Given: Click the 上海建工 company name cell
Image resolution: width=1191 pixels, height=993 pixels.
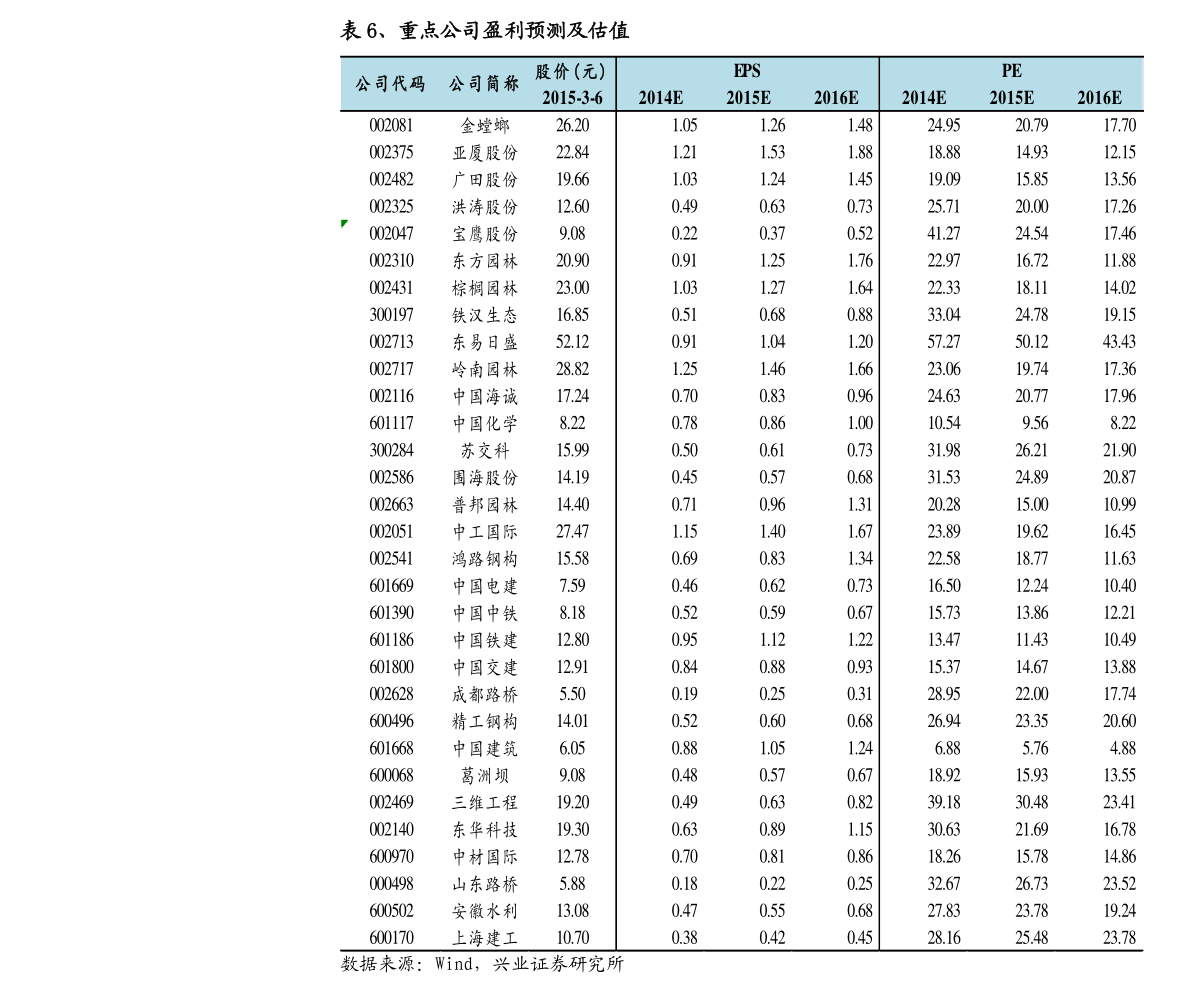Looking at the screenshot, I should pos(485,938).
